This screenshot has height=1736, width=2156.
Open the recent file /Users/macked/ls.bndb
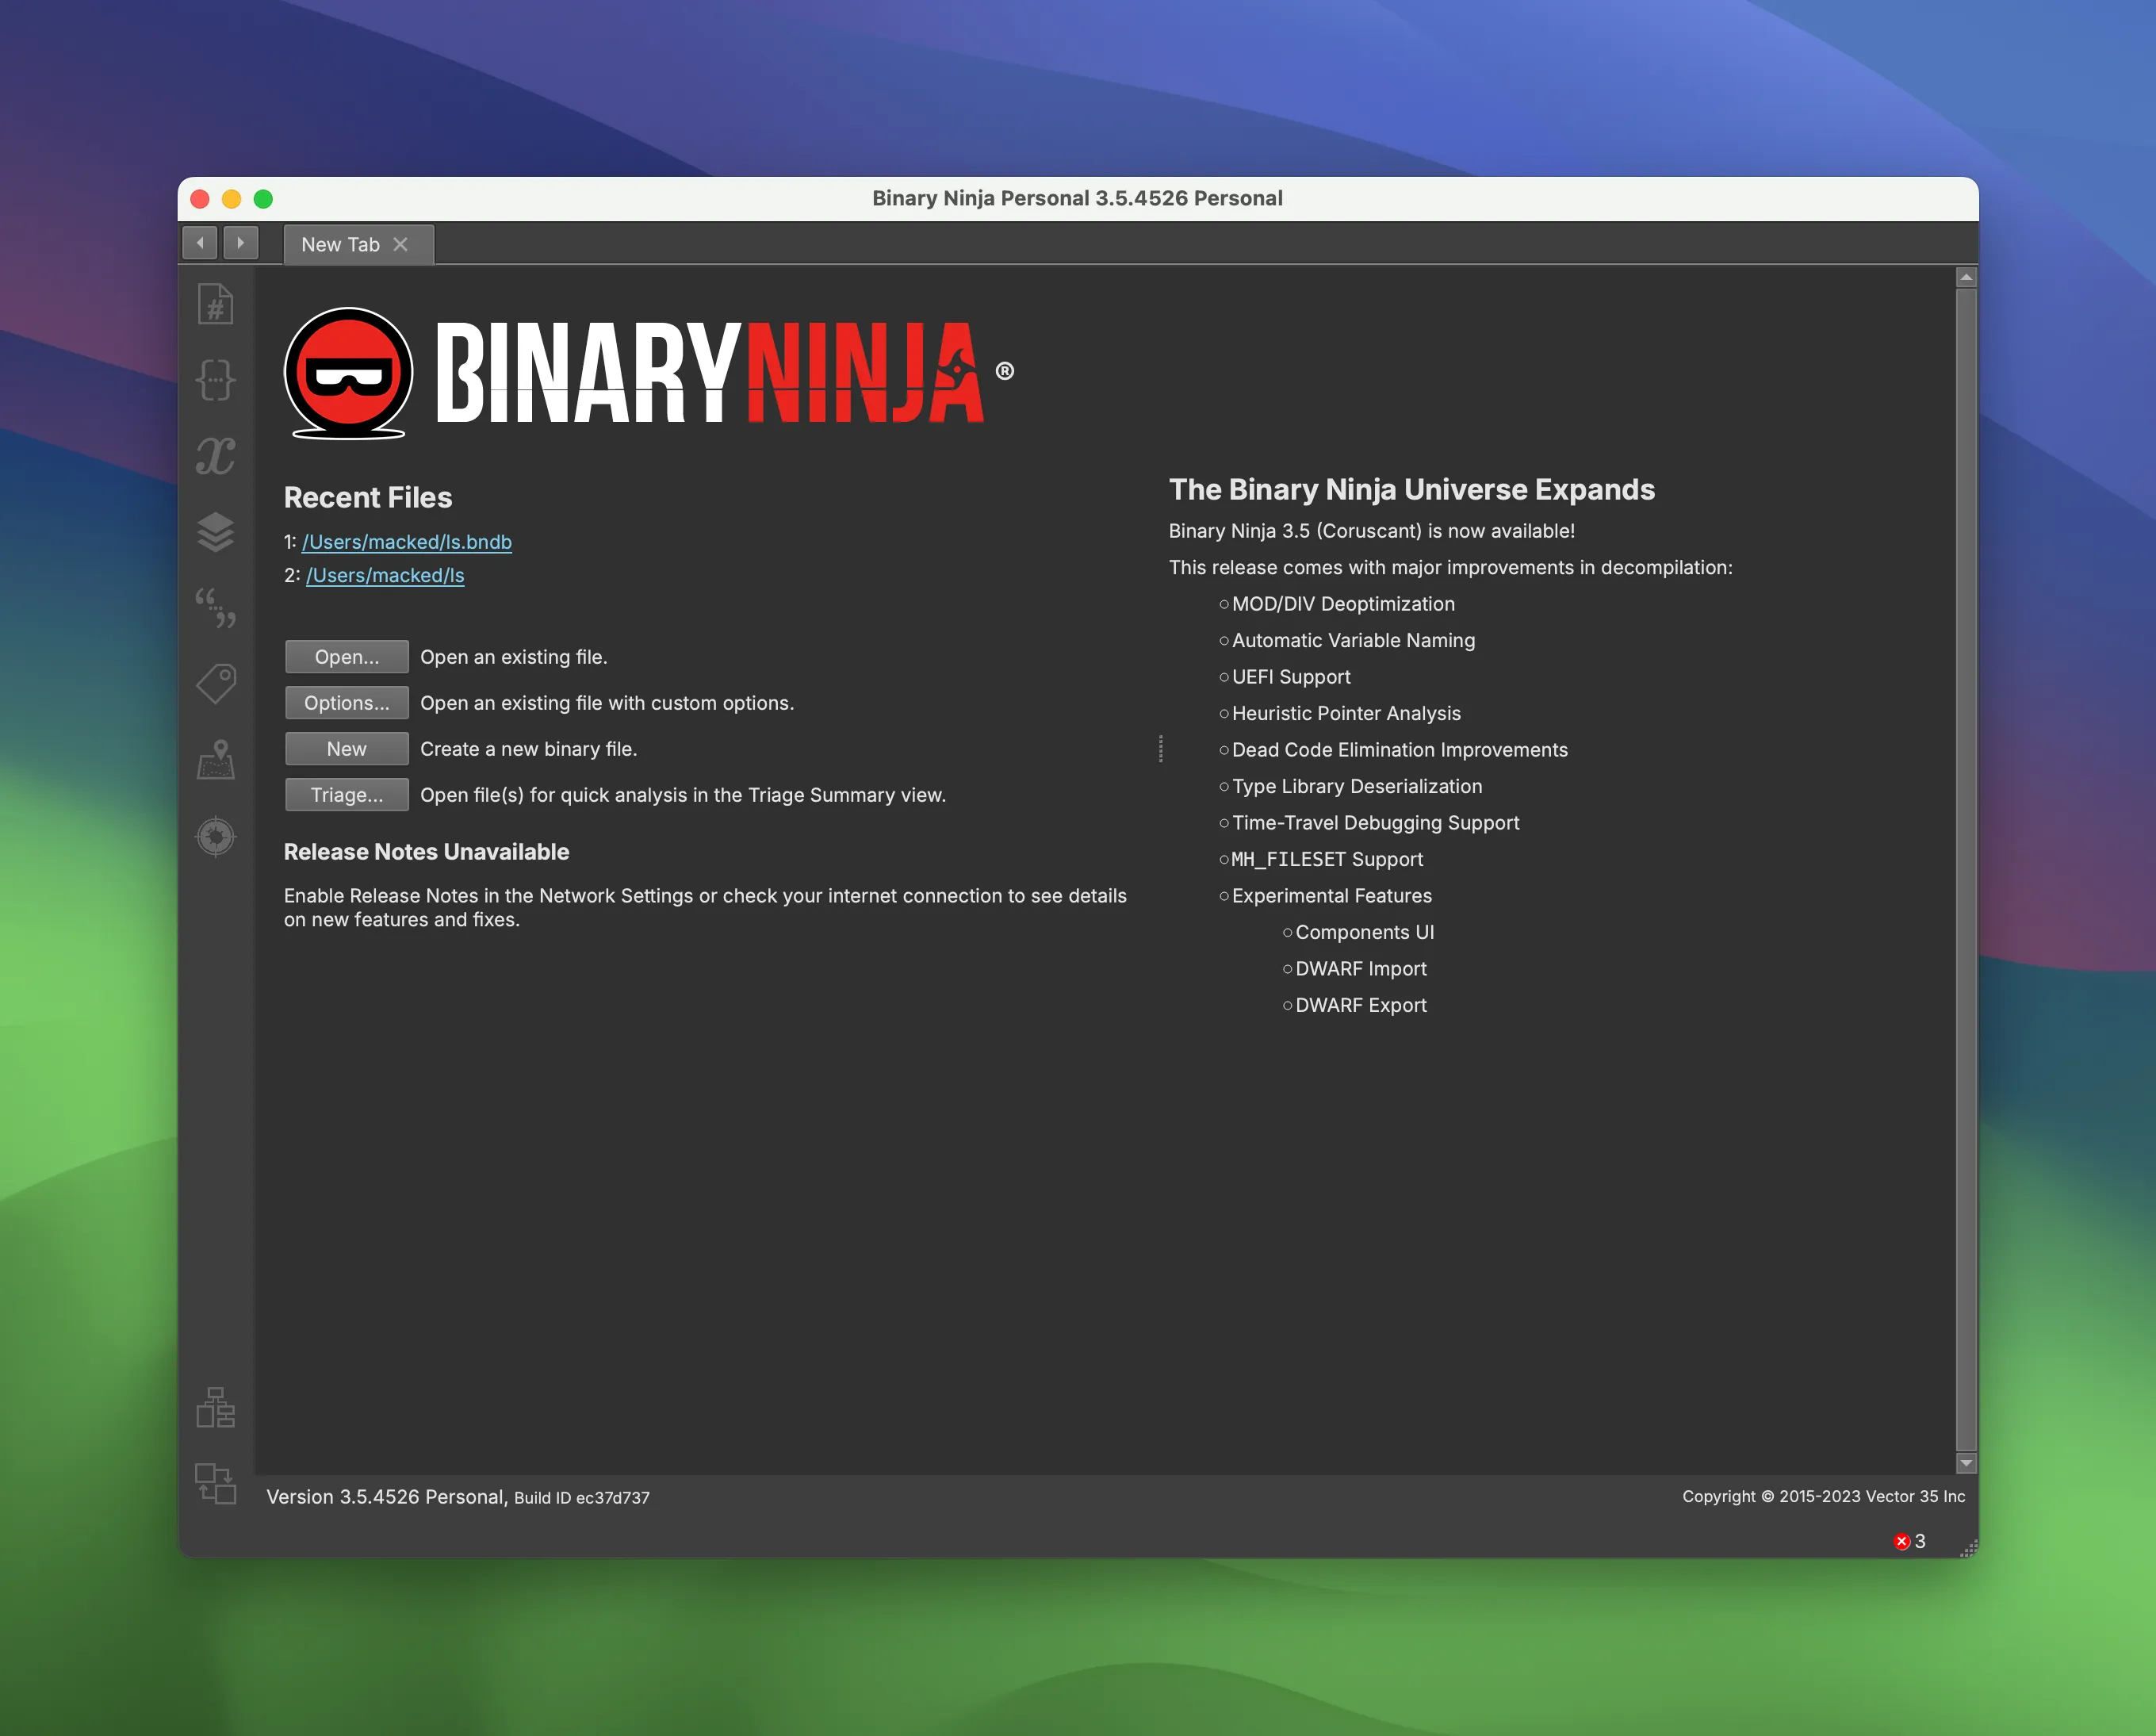(x=406, y=541)
